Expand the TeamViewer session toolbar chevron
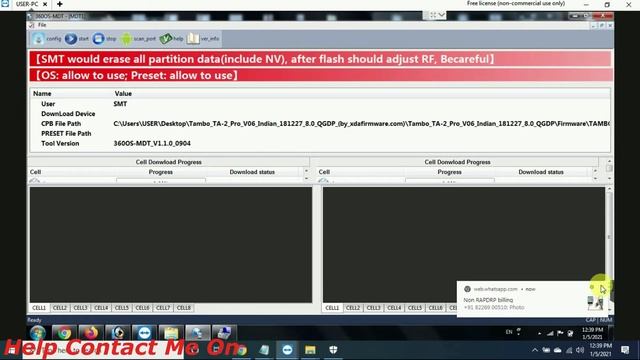This screenshot has width=640, height=360. point(442,16)
